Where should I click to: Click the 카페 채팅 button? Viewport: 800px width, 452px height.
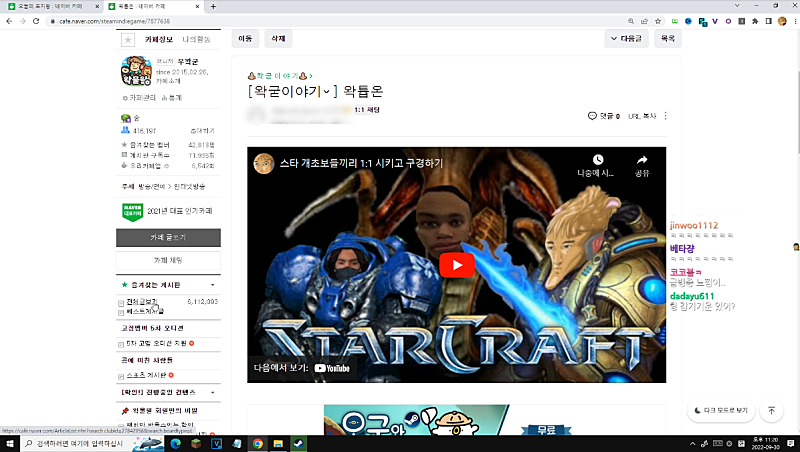168,260
